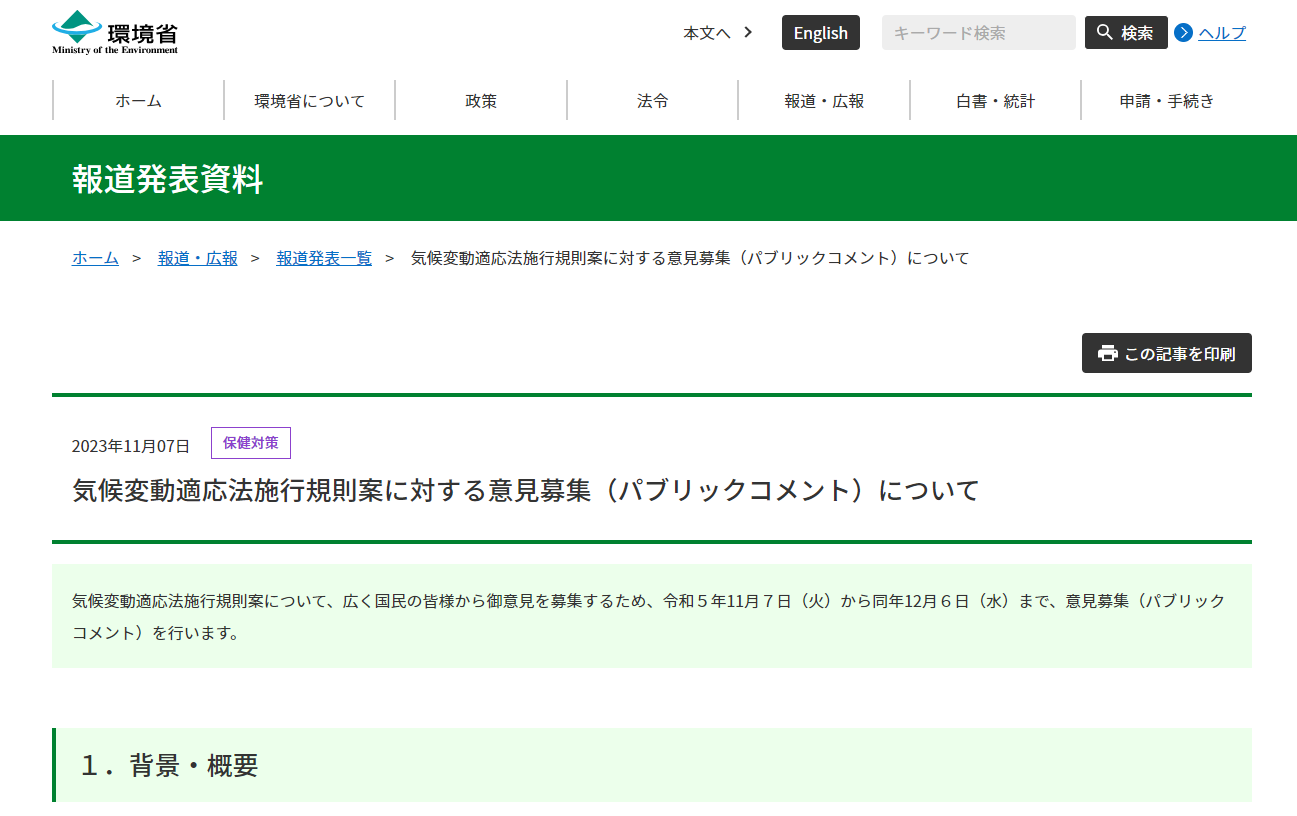Click the magnifier search icon
This screenshot has height=816, width=1297.
coord(1103,32)
